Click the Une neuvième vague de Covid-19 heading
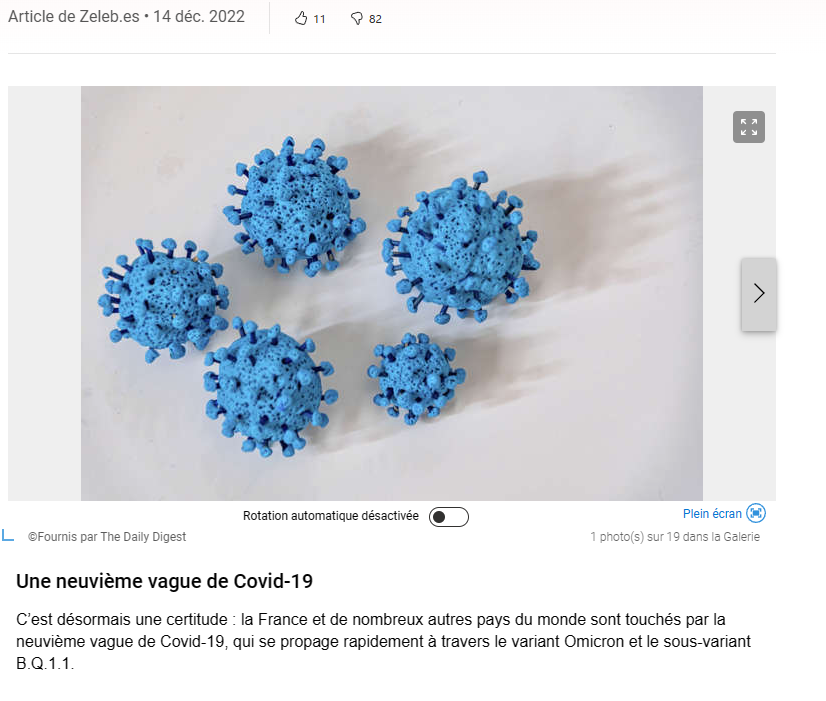The width and height of the screenshot is (826, 701). (x=164, y=581)
